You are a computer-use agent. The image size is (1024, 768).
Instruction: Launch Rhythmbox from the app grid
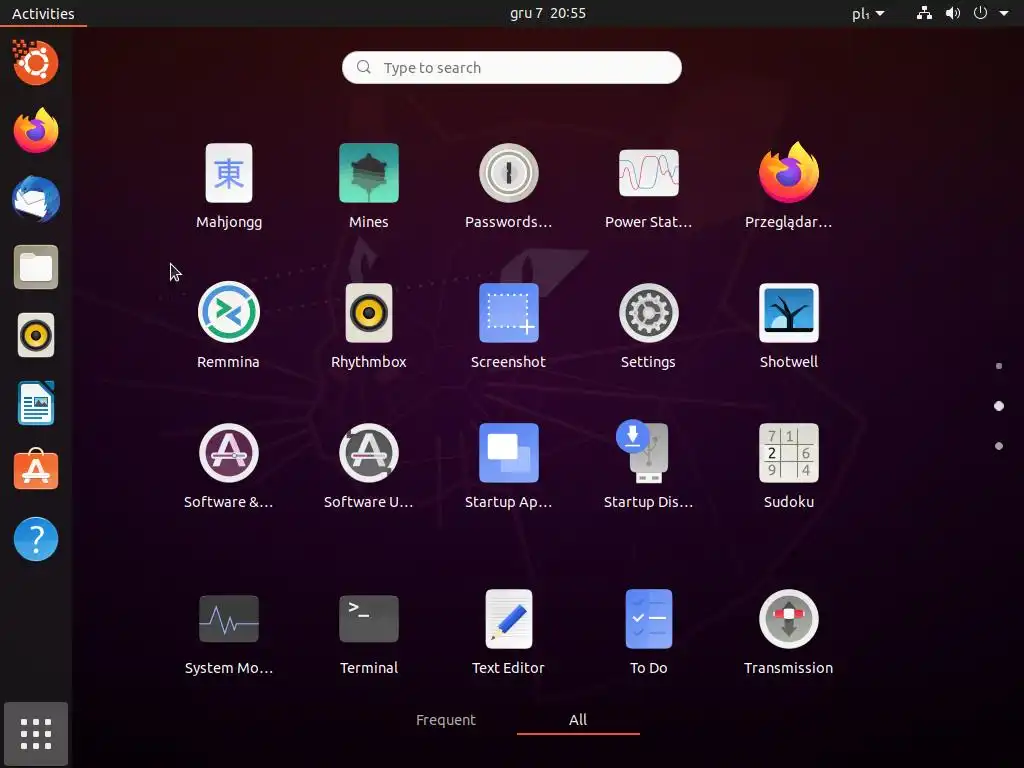(368, 325)
